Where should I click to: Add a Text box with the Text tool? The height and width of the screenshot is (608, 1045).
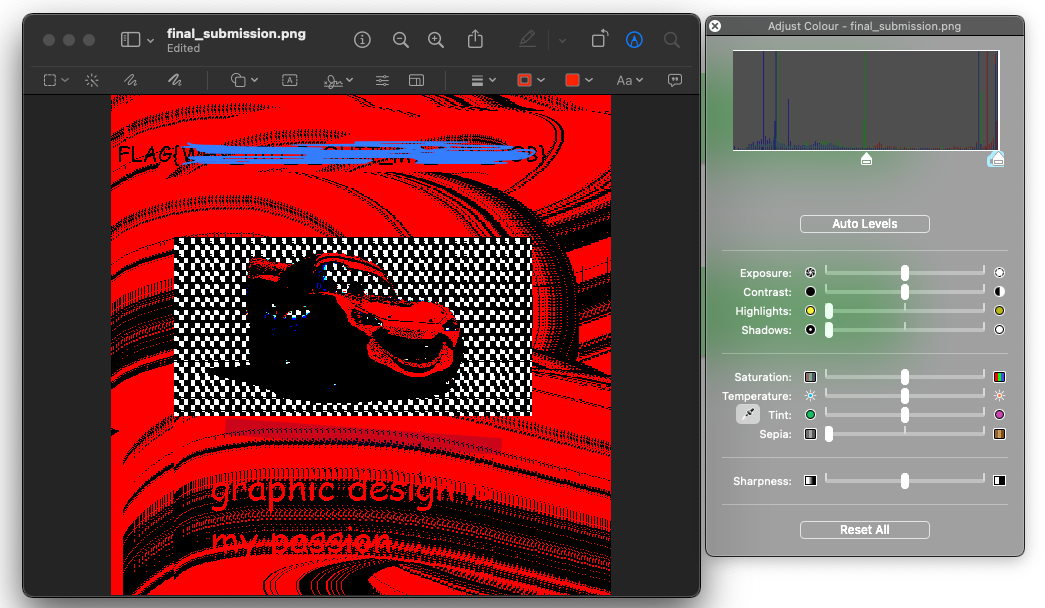(x=289, y=80)
